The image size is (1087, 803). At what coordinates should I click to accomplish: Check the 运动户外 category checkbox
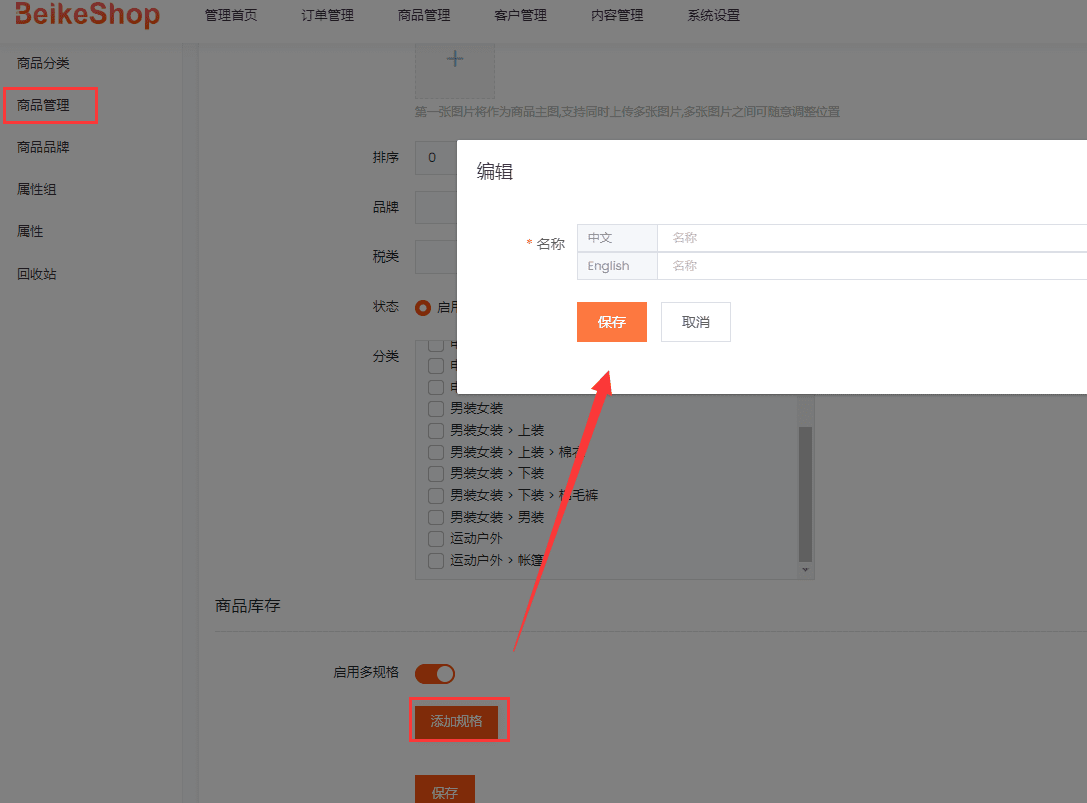point(436,539)
